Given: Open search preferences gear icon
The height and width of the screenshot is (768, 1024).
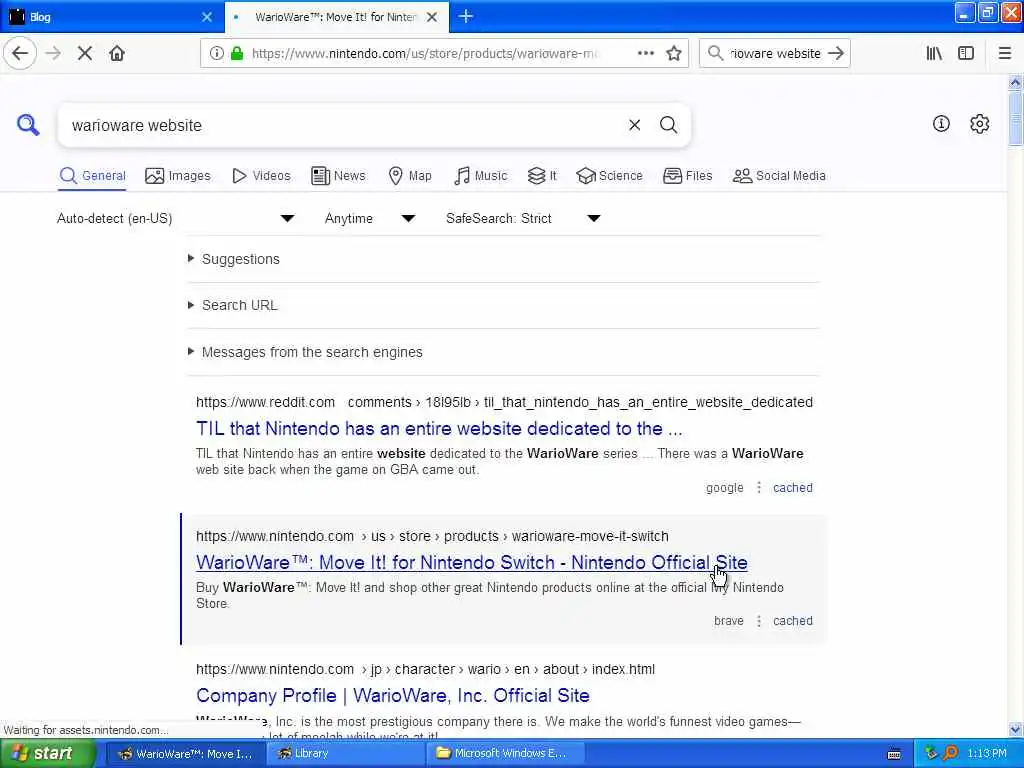Looking at the screenshot, I should [979, 123].
